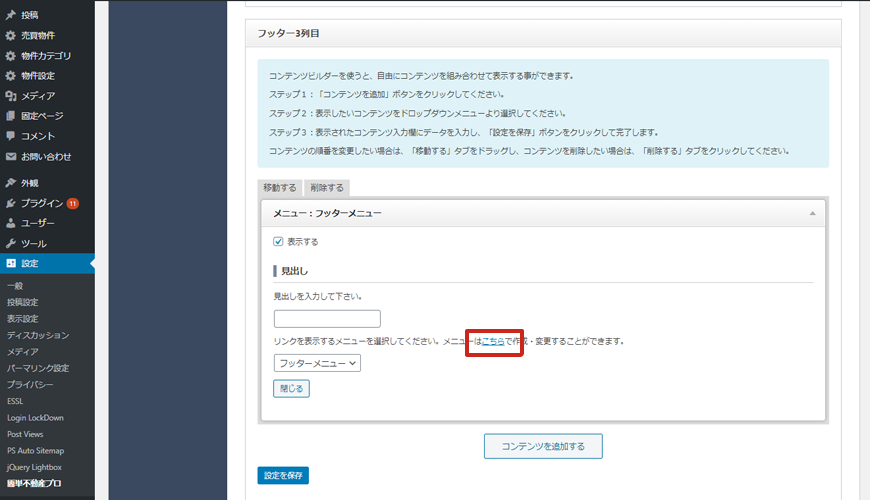This screenshot has width=870, height=500.
Task: Click the pin icon beside 投稿
Action: (x=10, y=15)
